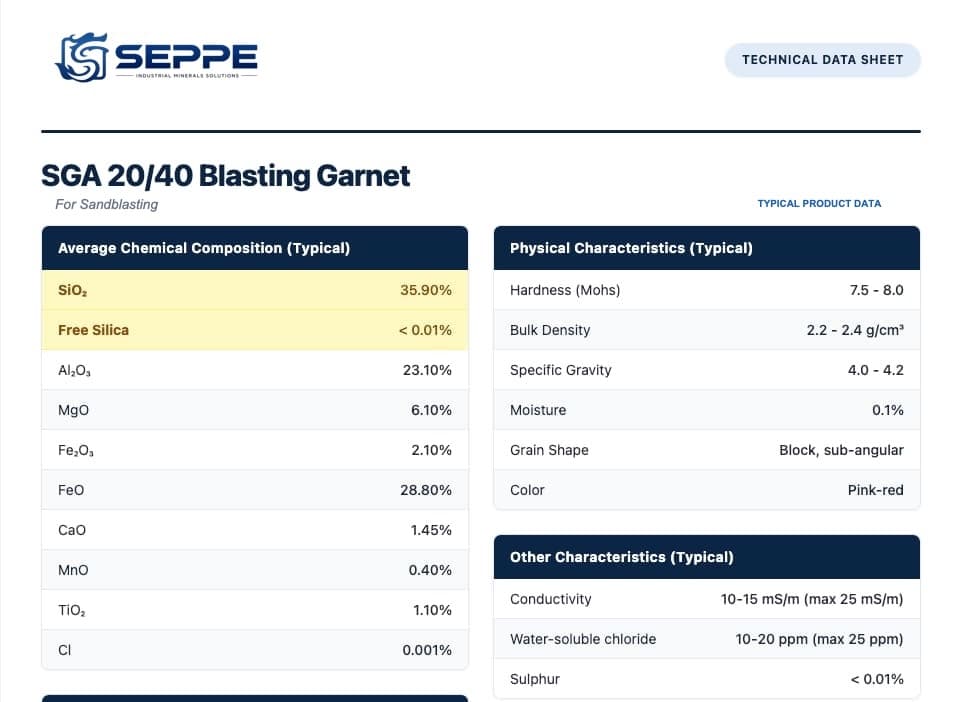Select the 23.10% value

point(427,370)
